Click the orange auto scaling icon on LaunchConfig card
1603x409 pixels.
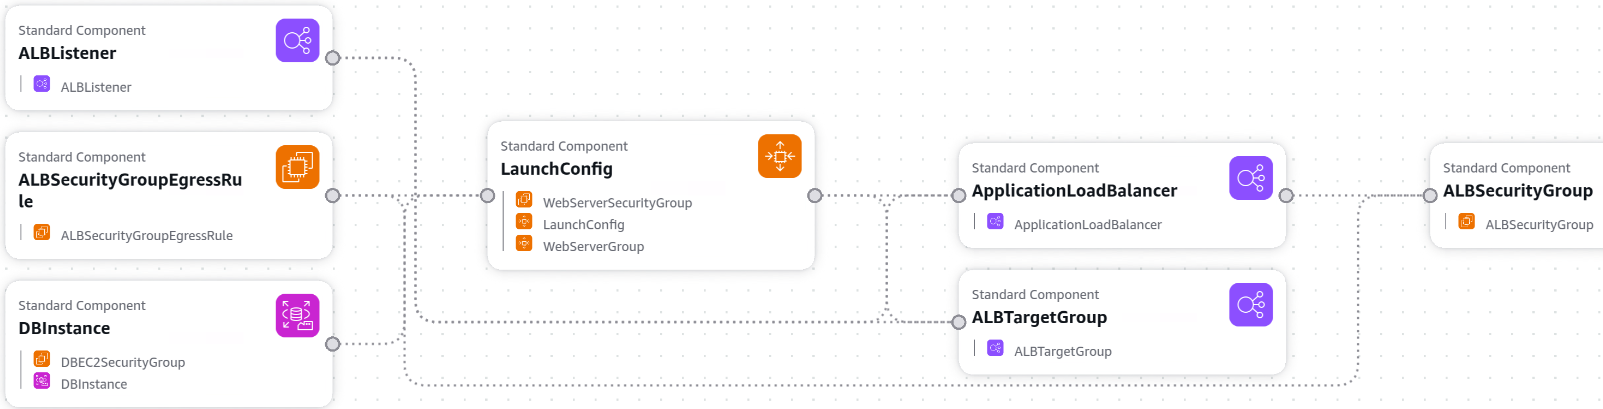[x=780, y=156]
